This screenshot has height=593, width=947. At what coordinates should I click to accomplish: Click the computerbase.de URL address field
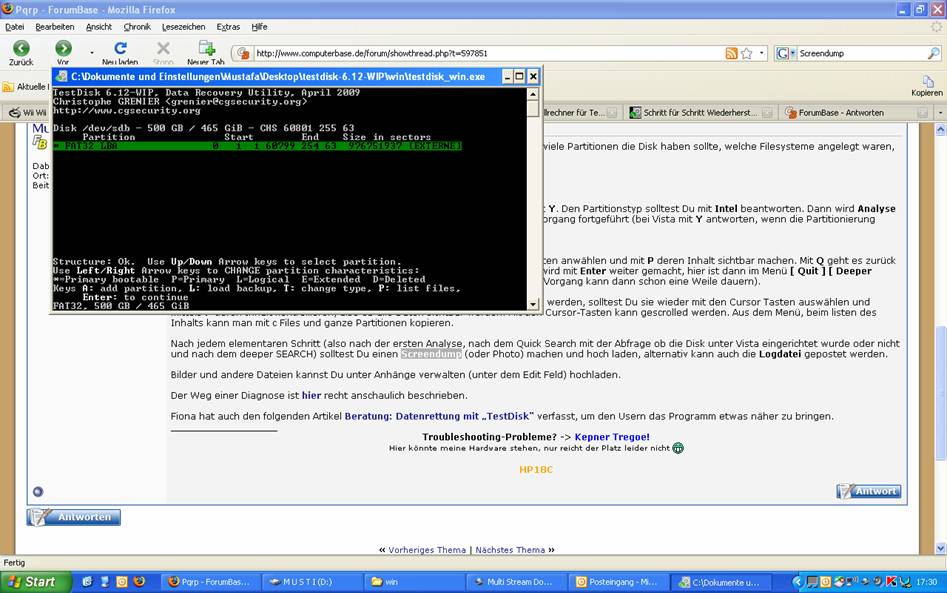coord(486,53)
